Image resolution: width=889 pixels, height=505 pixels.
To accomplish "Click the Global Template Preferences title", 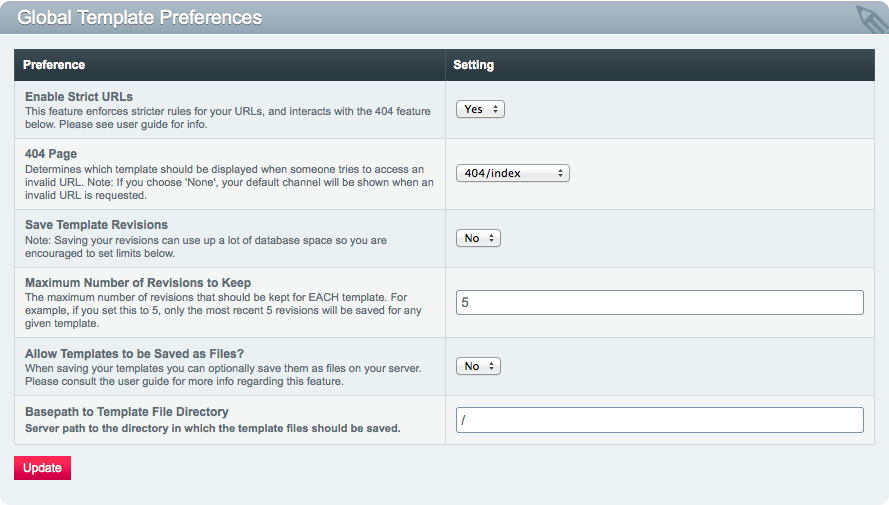I will pos(139,18).
